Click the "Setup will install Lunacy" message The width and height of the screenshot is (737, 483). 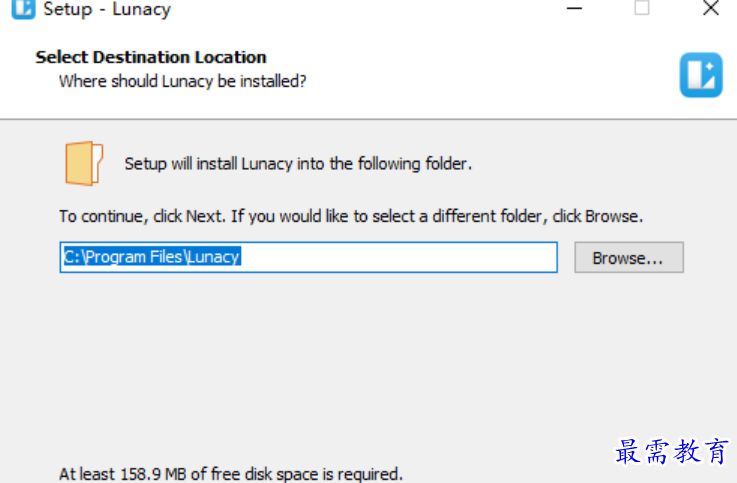tap(298, 164)
